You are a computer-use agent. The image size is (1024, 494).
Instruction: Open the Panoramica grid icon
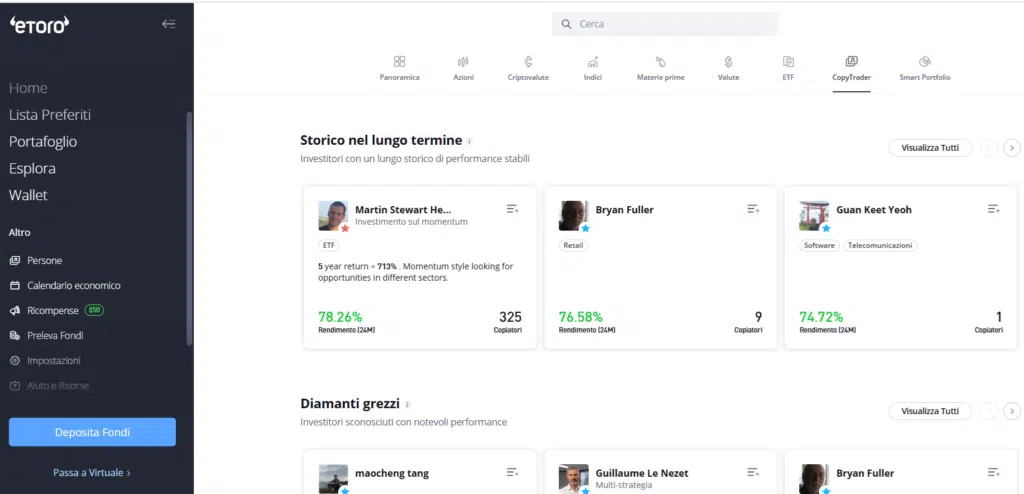point(400,61)
